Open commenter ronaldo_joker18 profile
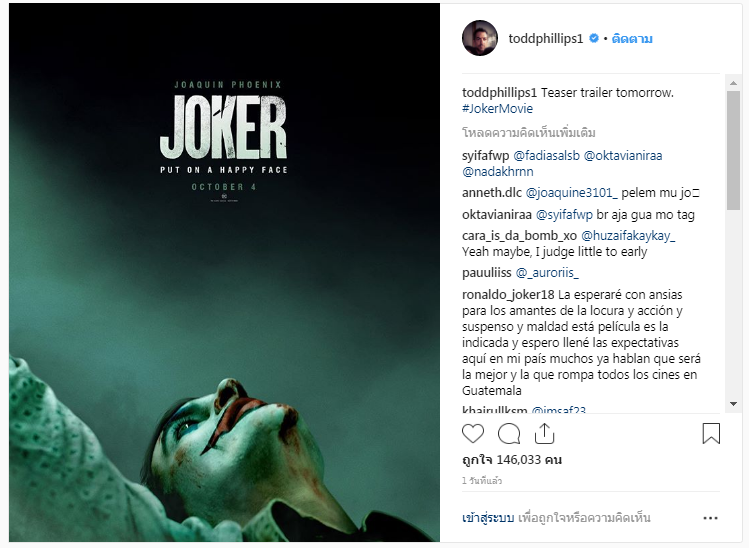 pyautogui.click(x=508, y=295)
